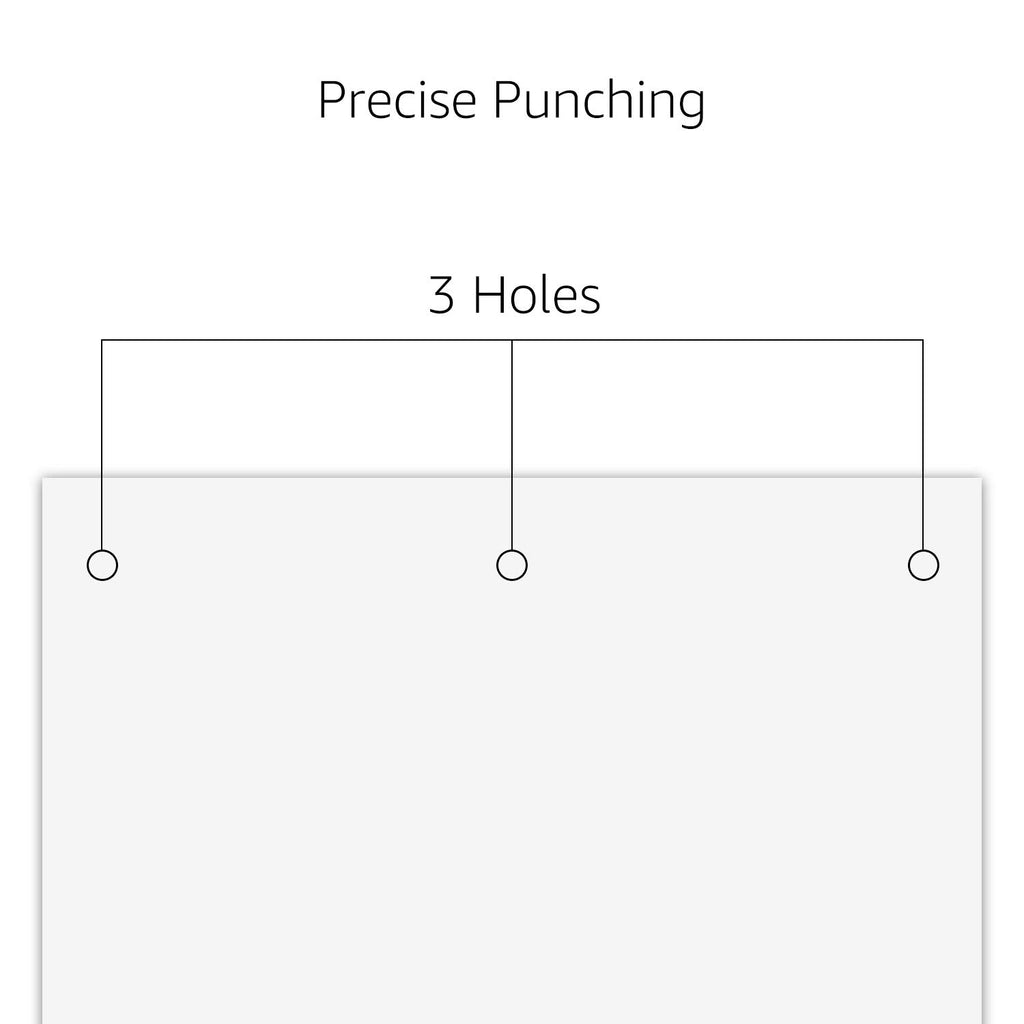
Task: Click where center line meets horizontal bracket
Action: [x=512, y=340]
